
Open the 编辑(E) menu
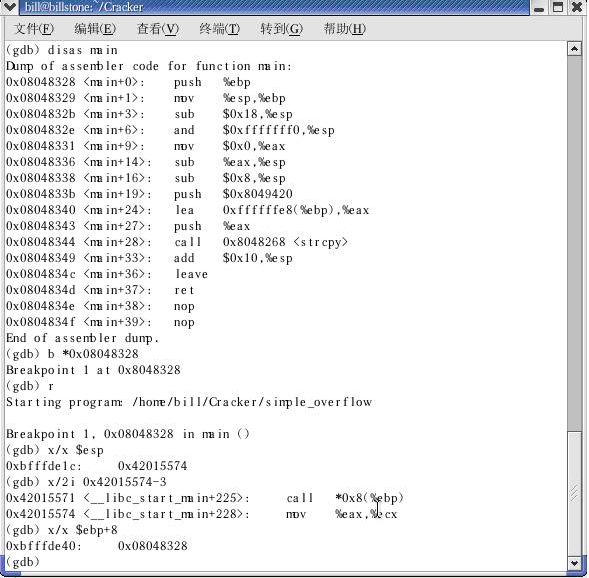click(x=95, y=29)
